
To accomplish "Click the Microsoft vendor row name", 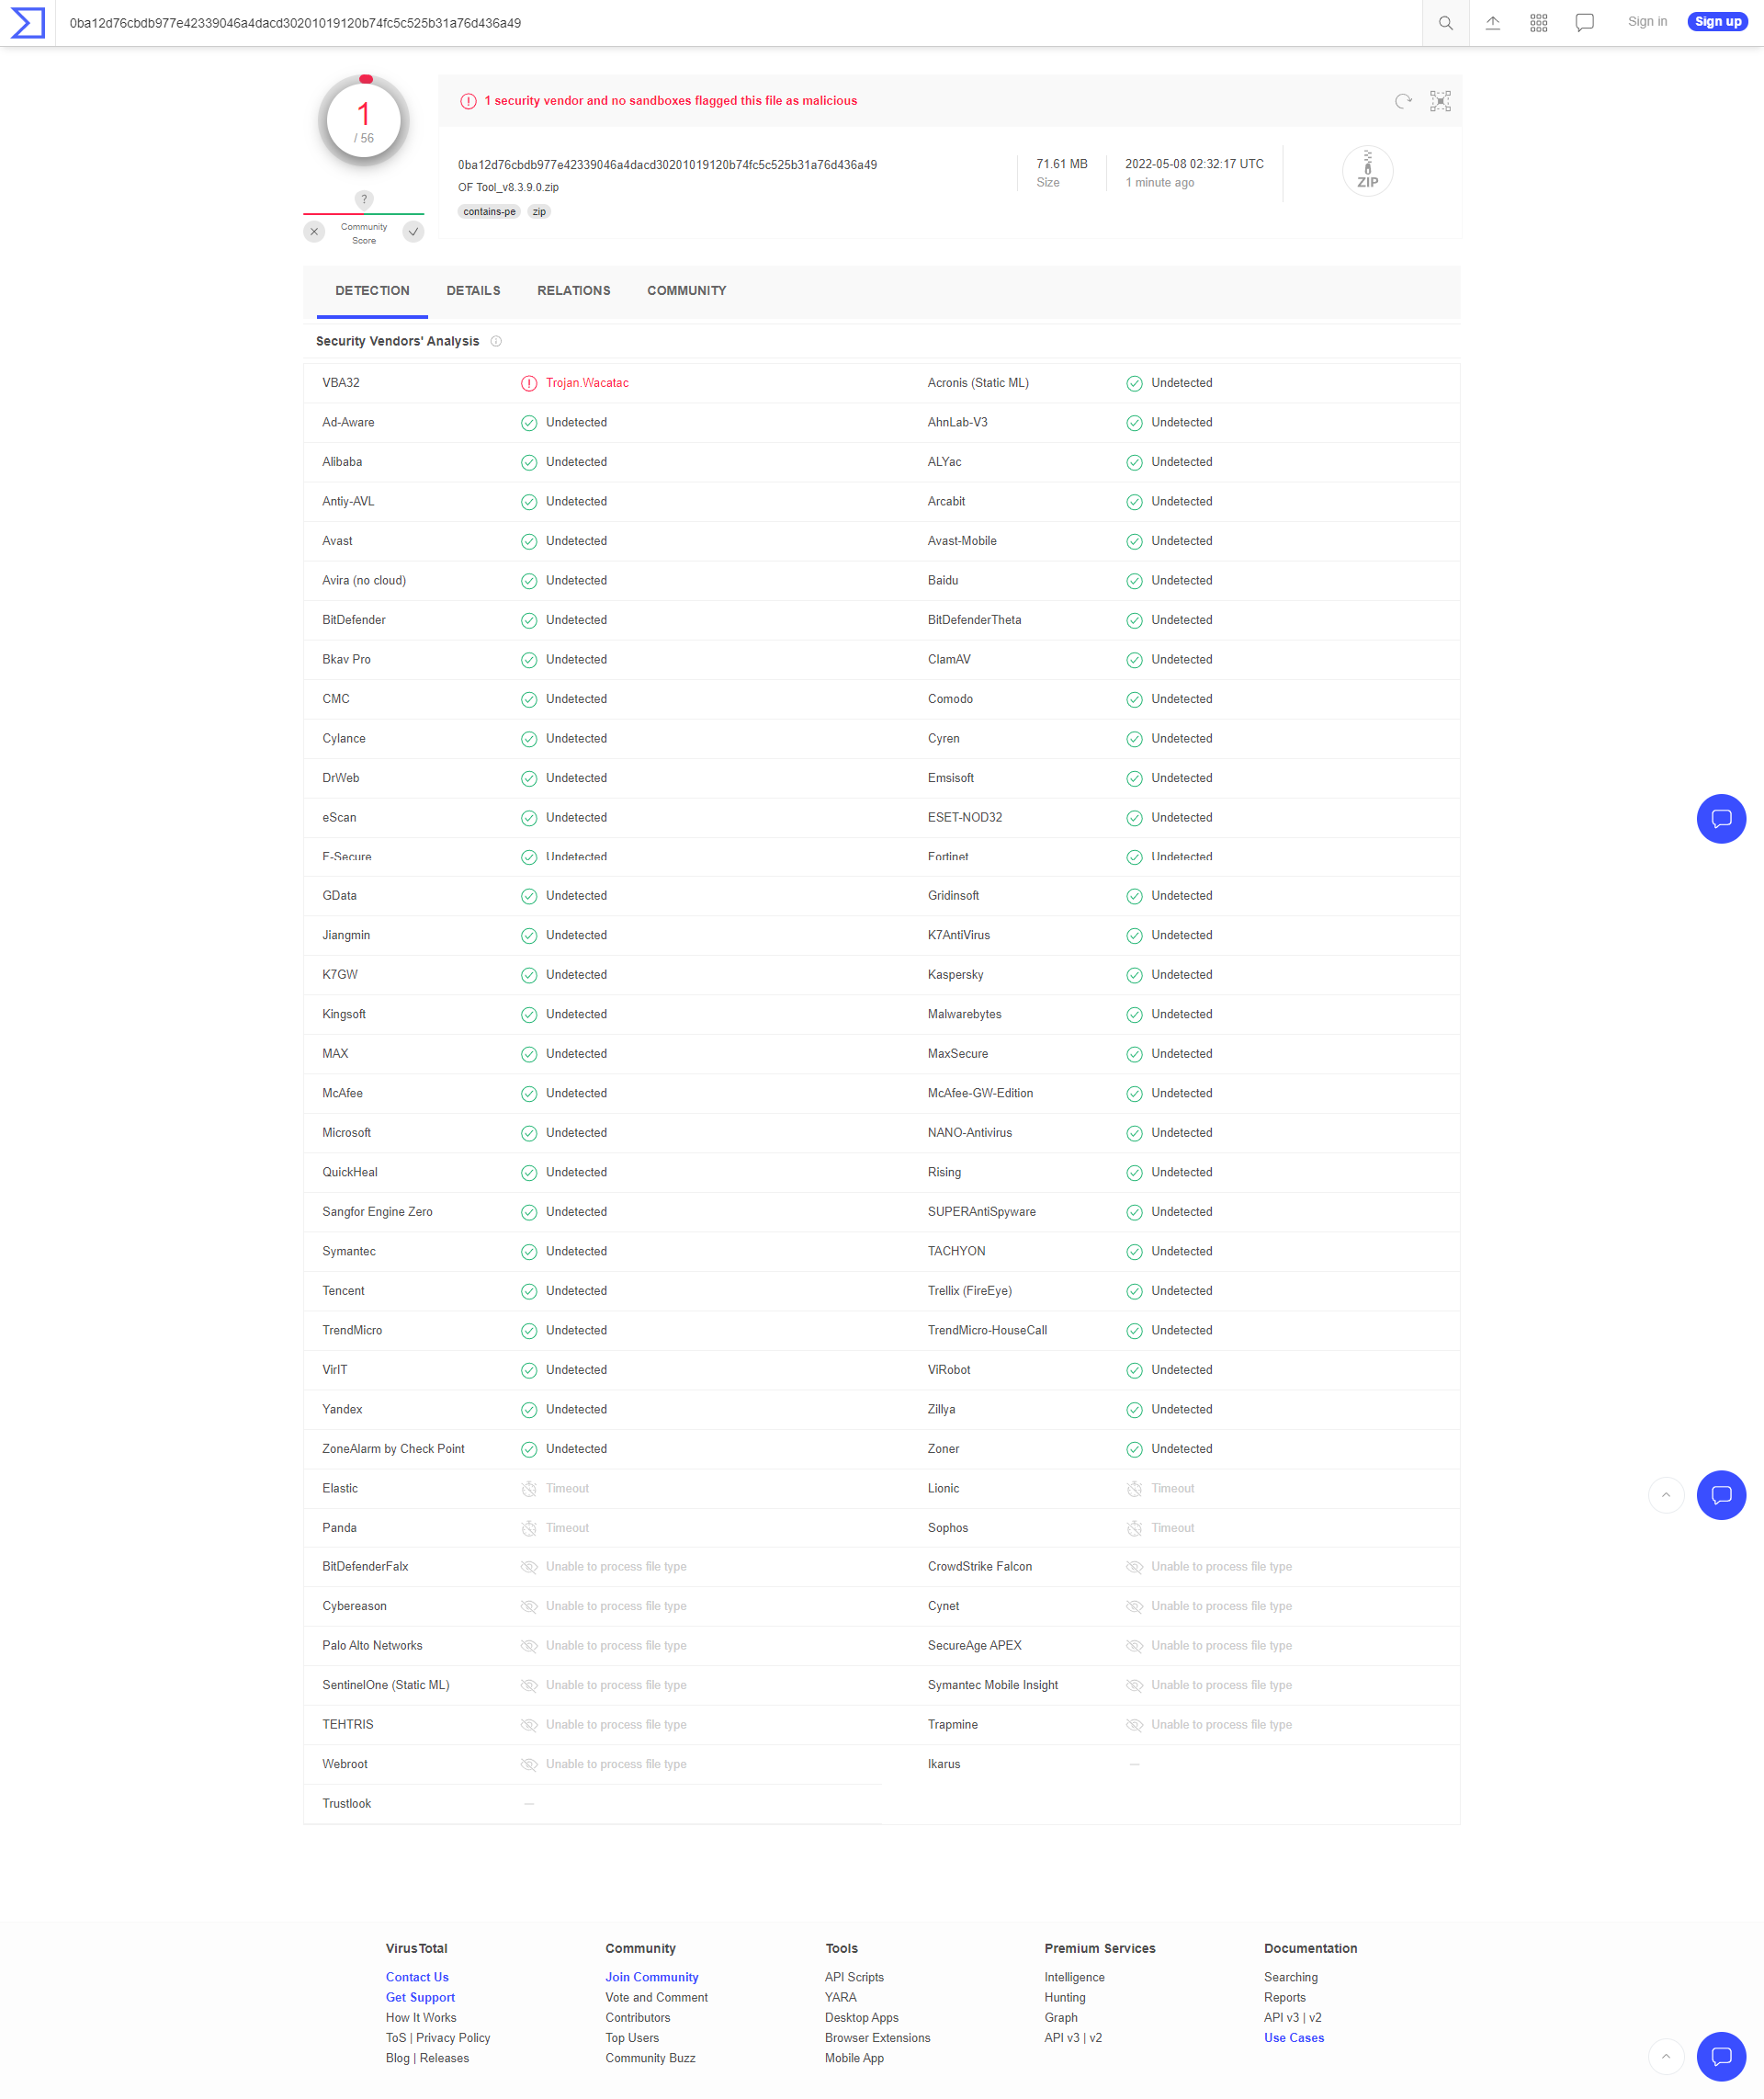I will coord(346,1133).
